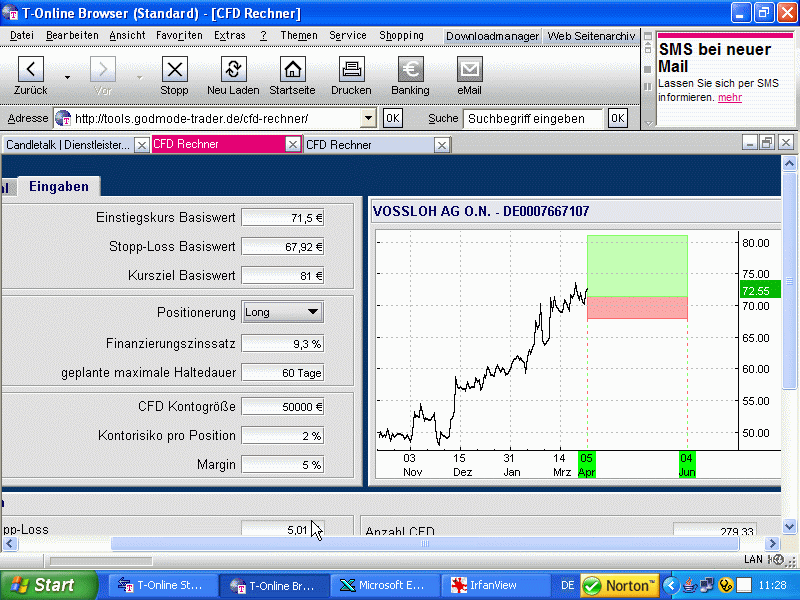Open the ? help menu

click(x=263, y=36)
